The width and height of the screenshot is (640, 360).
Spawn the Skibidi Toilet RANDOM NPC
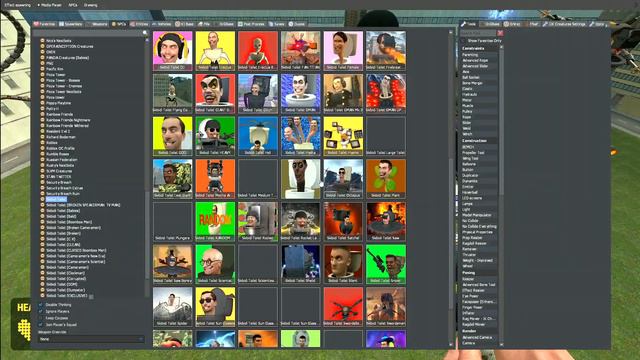(215, 222)
